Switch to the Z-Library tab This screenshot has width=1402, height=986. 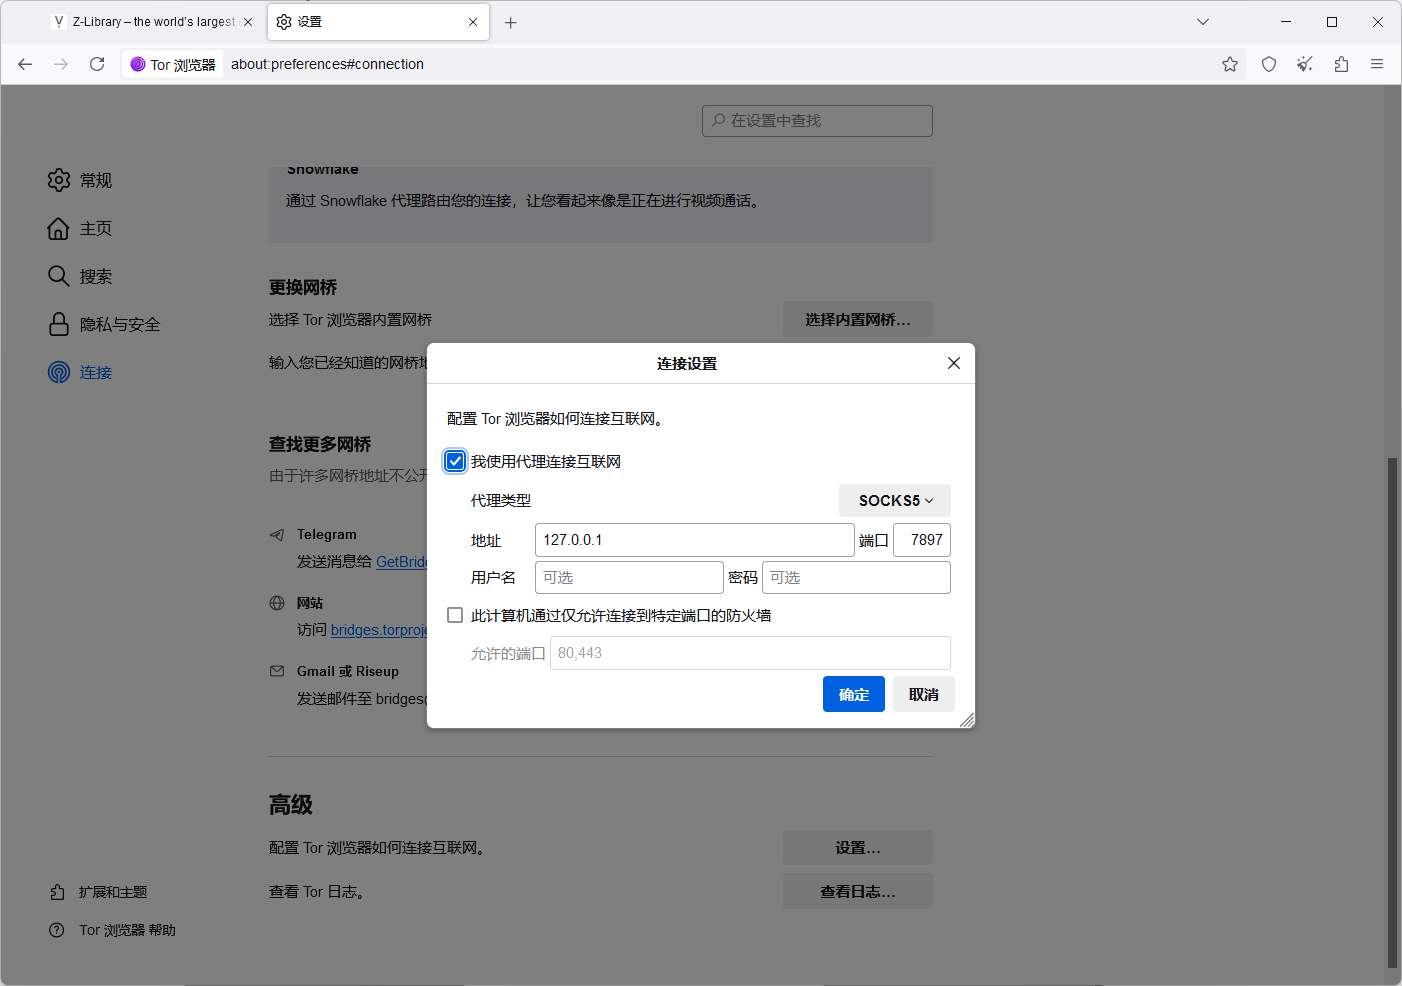154,22
